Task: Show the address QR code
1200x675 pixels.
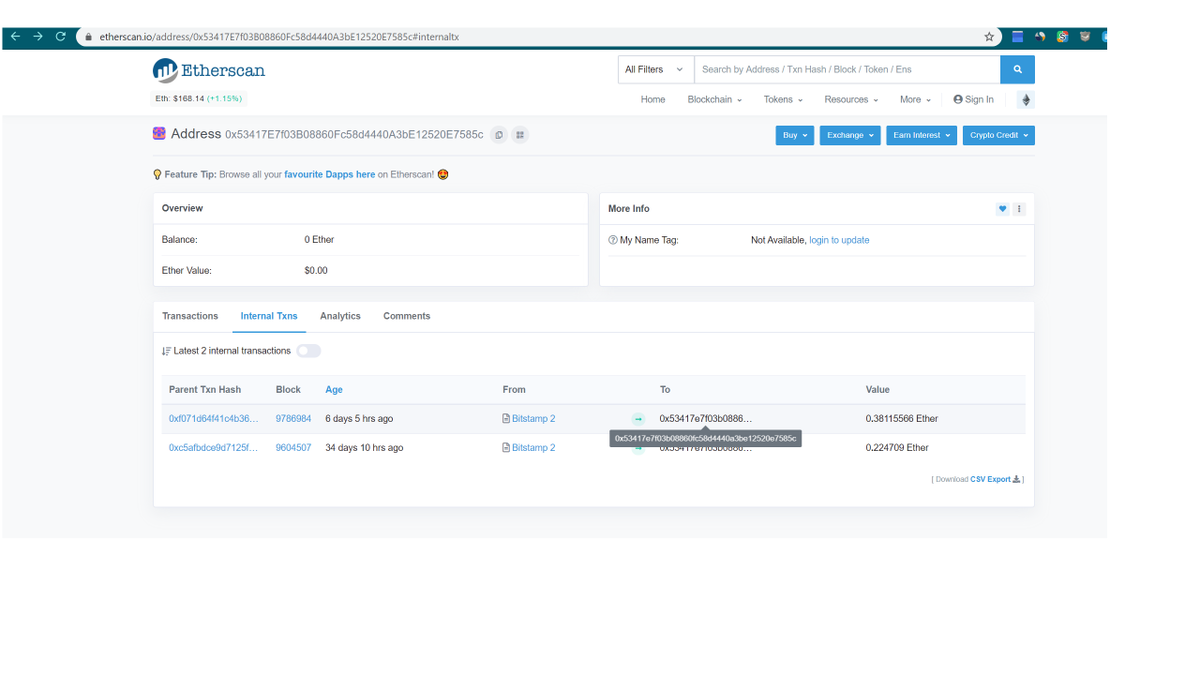Action: pyautogui.click(x=520, y=135)
